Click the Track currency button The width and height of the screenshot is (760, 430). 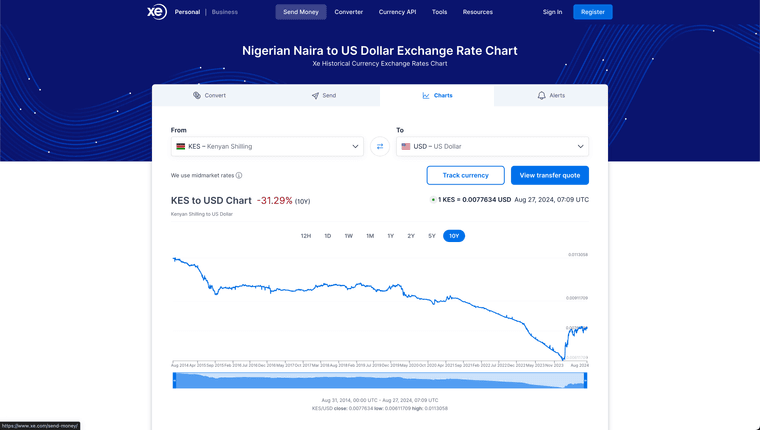pos(466,175)
